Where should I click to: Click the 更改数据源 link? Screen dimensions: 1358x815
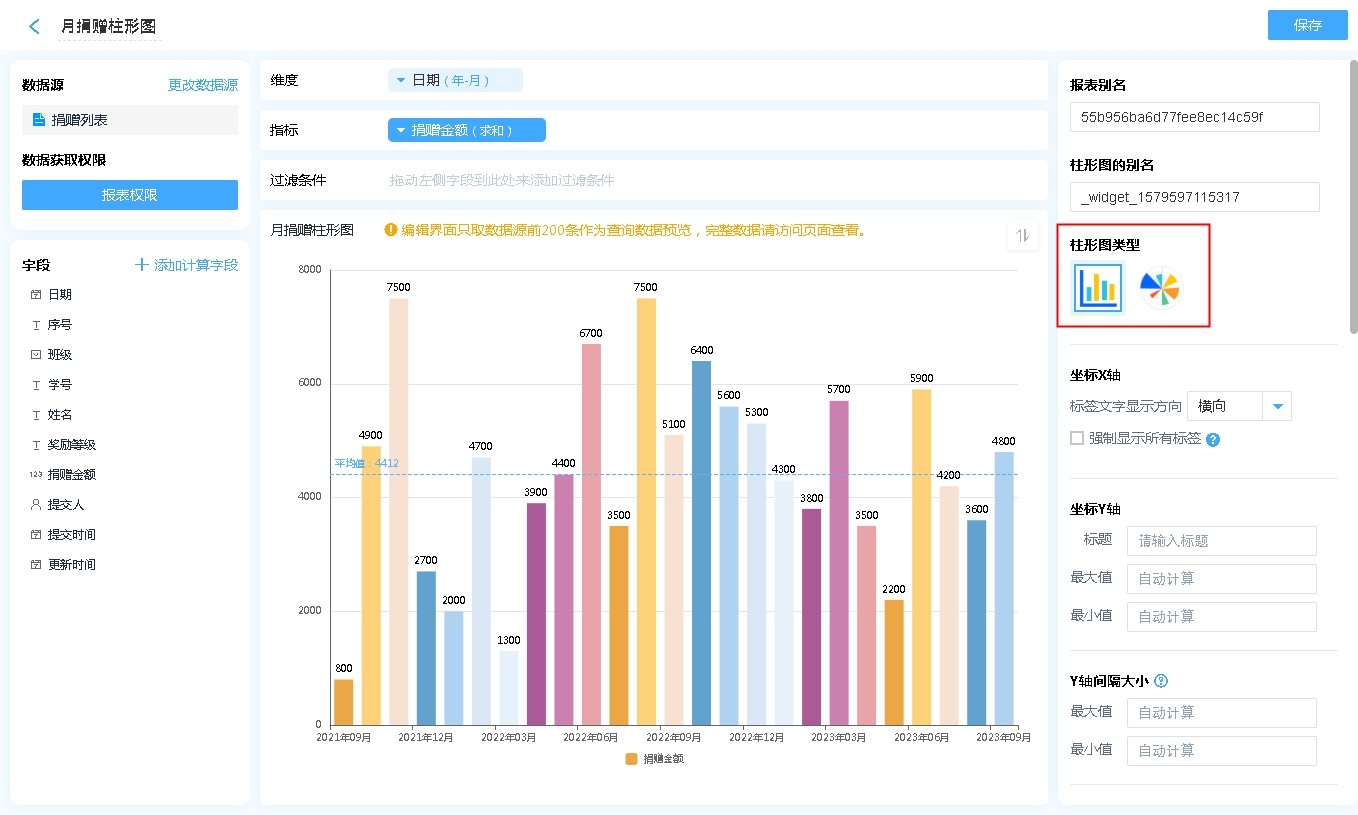[203, 86]
